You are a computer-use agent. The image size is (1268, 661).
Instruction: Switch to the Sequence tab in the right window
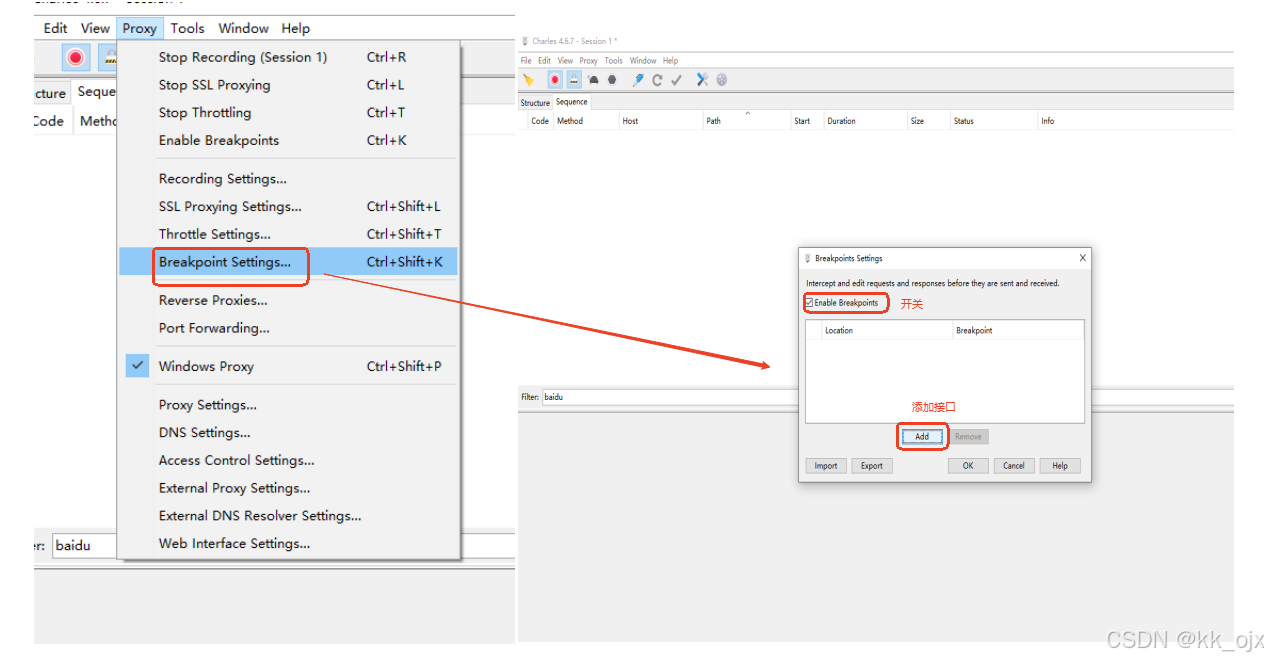(x=572, y=102)
